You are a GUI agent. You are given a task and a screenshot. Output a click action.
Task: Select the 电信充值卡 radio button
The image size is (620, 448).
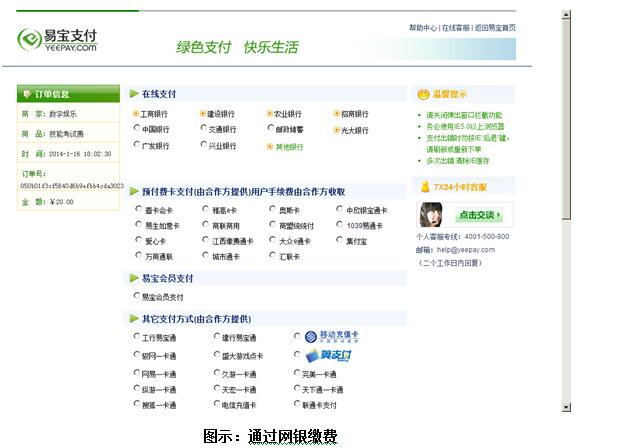(217, 404)
